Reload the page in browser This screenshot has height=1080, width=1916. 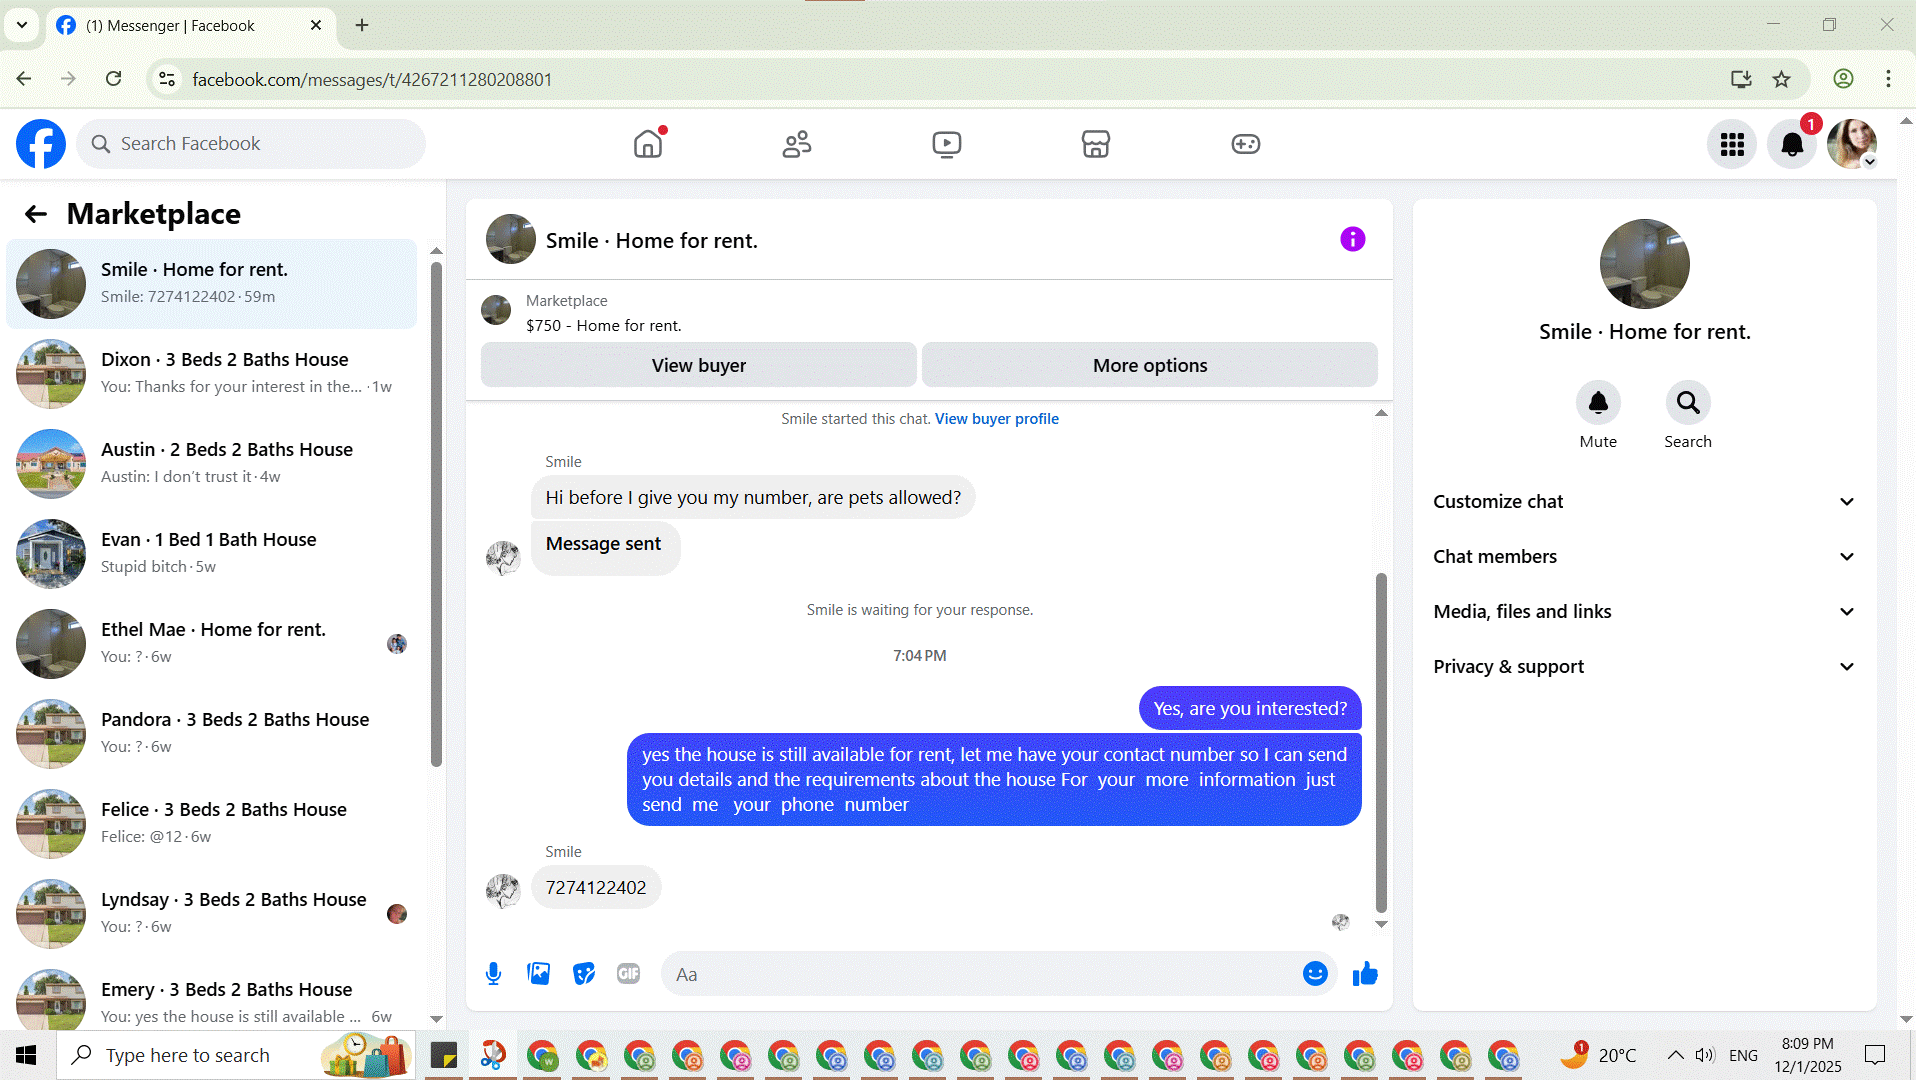click(114, 79)
